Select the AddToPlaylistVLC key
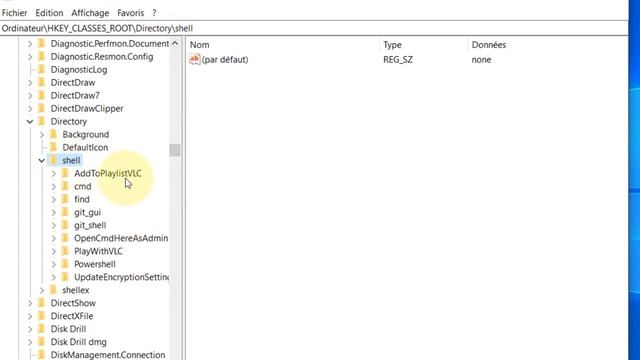This screenshot has width=640, height=360. pyautogui.click(x=108, y=173)
